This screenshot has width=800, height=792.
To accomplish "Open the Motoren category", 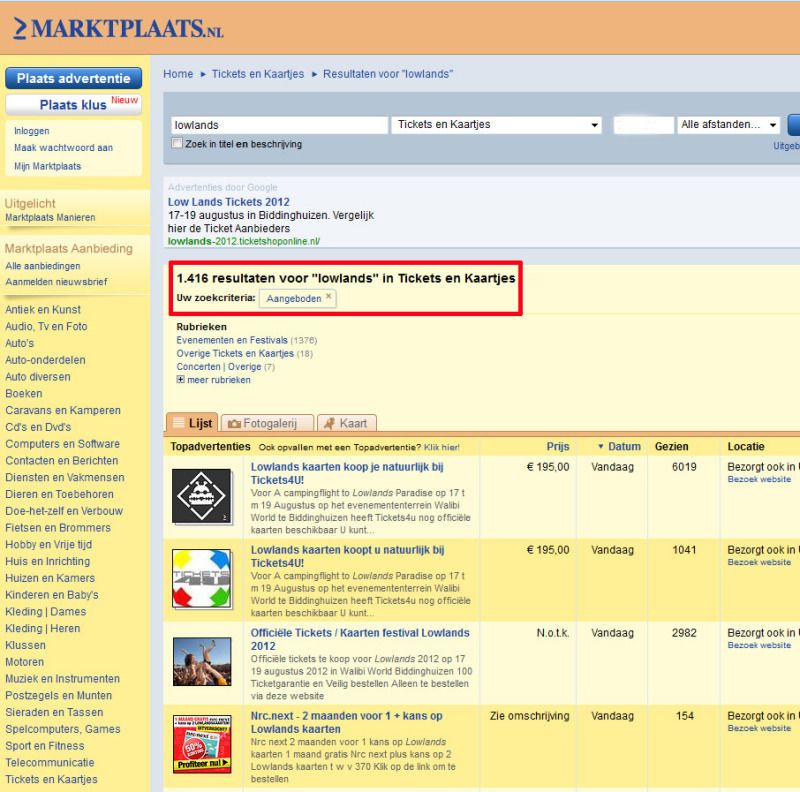I will tap(24, 662).
